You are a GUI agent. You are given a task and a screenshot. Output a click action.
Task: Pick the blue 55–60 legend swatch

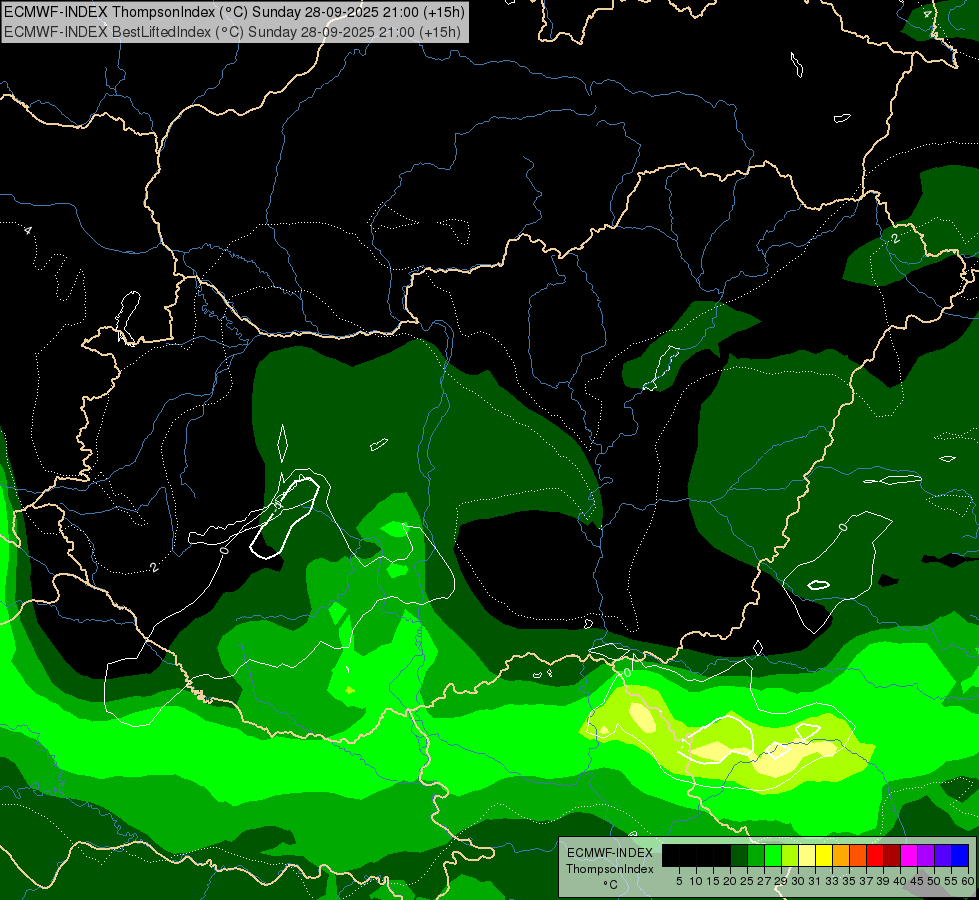(960, 855)
